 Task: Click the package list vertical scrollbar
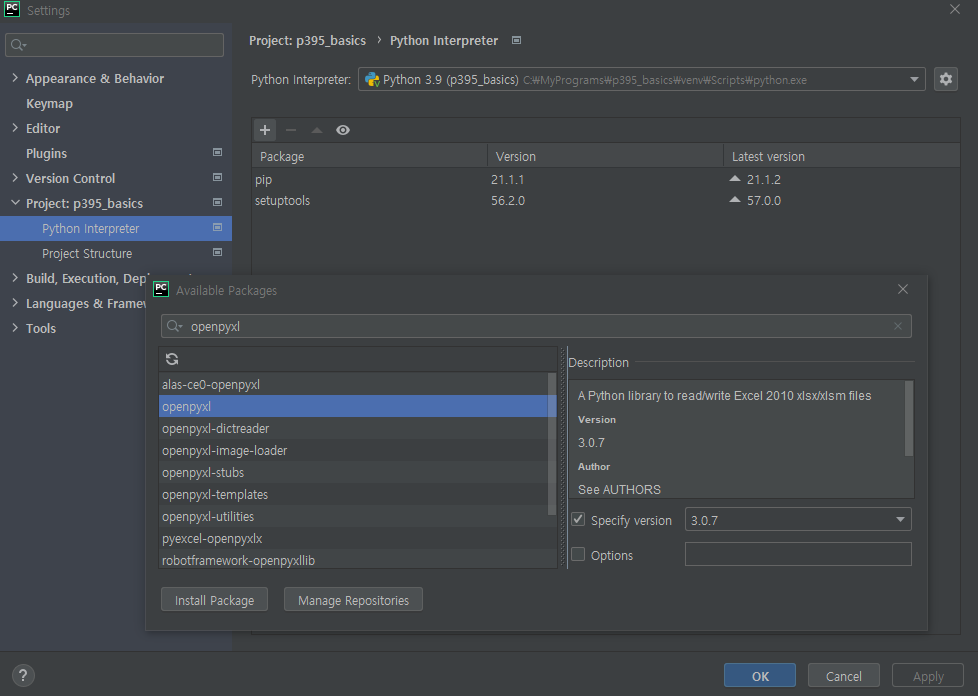tap(551, 443)
